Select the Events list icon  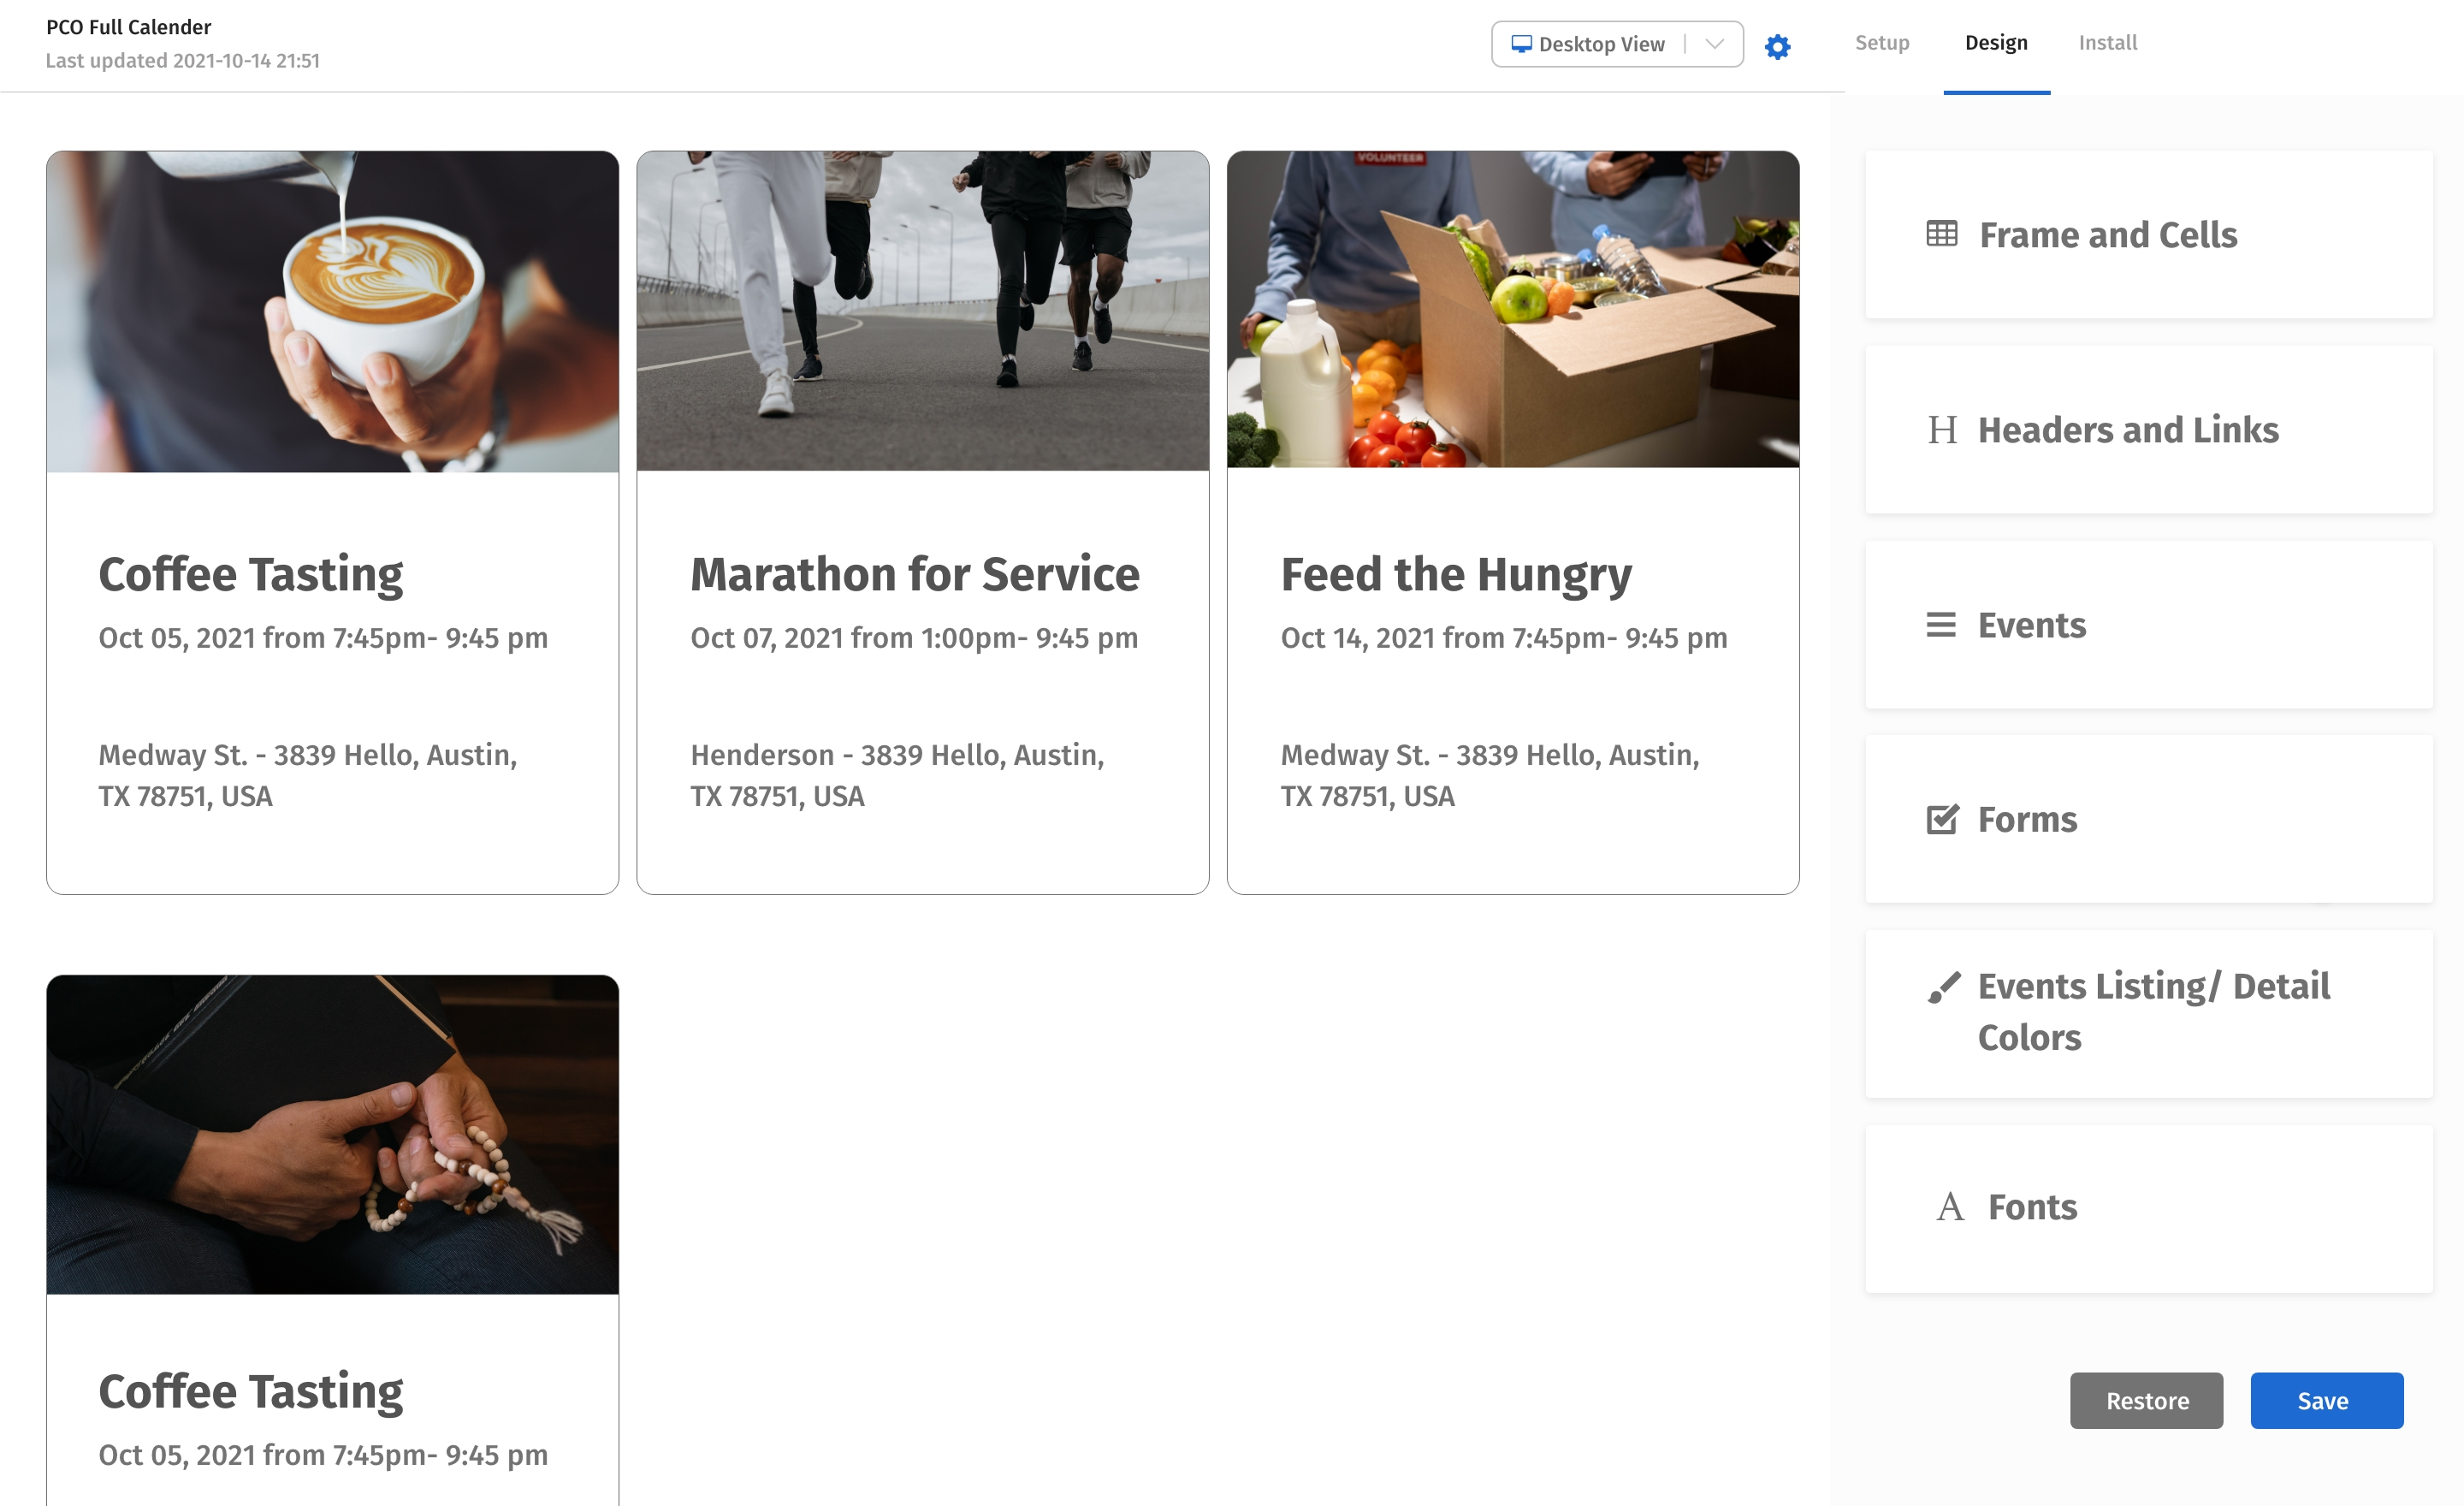pyautogui.click(x=1940, y=624)
